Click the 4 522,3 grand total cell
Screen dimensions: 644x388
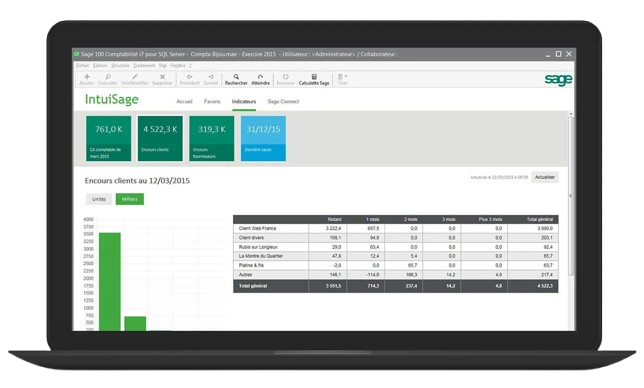pos(545,286)
